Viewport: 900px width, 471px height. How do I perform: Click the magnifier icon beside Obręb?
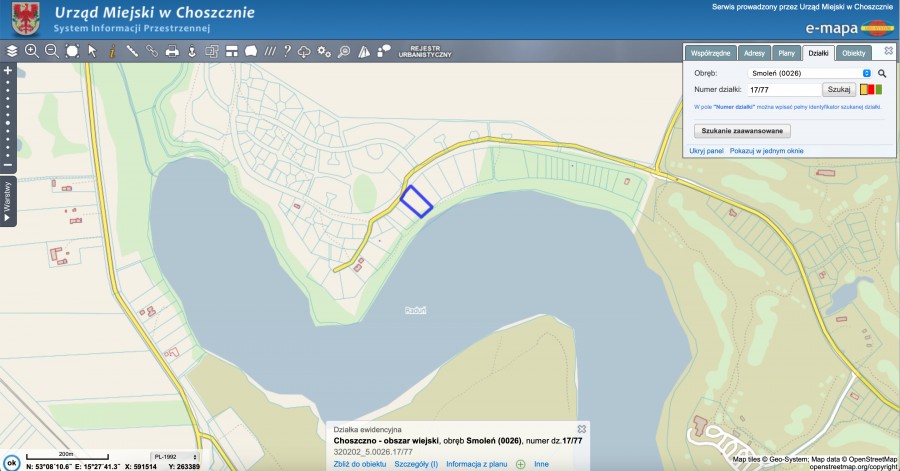882,73
